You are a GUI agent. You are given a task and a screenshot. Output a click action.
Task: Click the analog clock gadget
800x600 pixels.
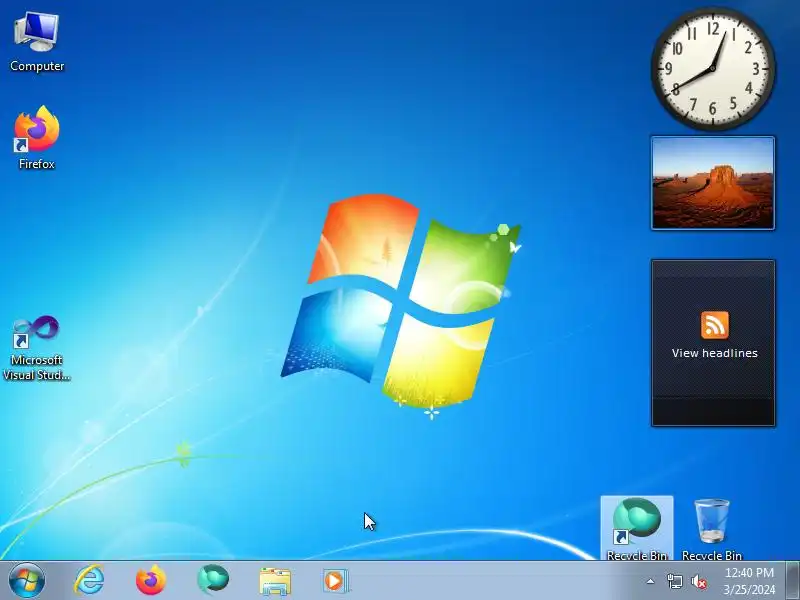click(713, 68)
